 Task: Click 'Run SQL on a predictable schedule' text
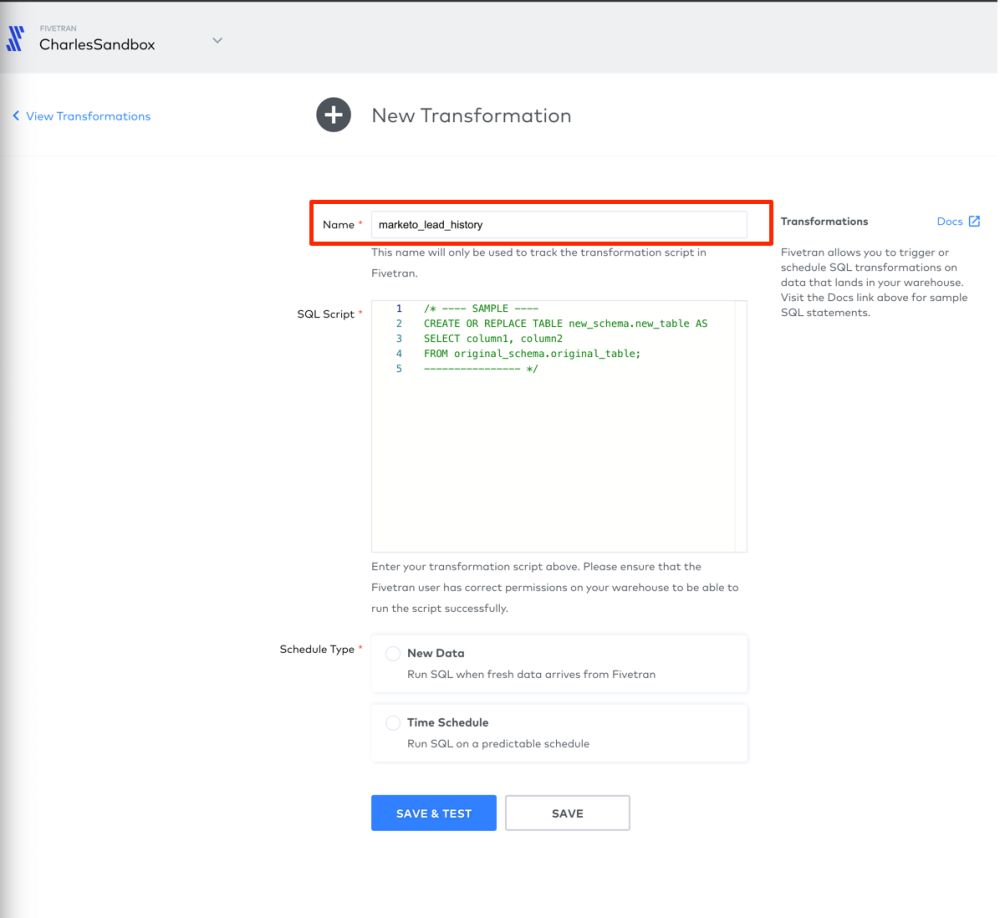click(x=498, y=744)
